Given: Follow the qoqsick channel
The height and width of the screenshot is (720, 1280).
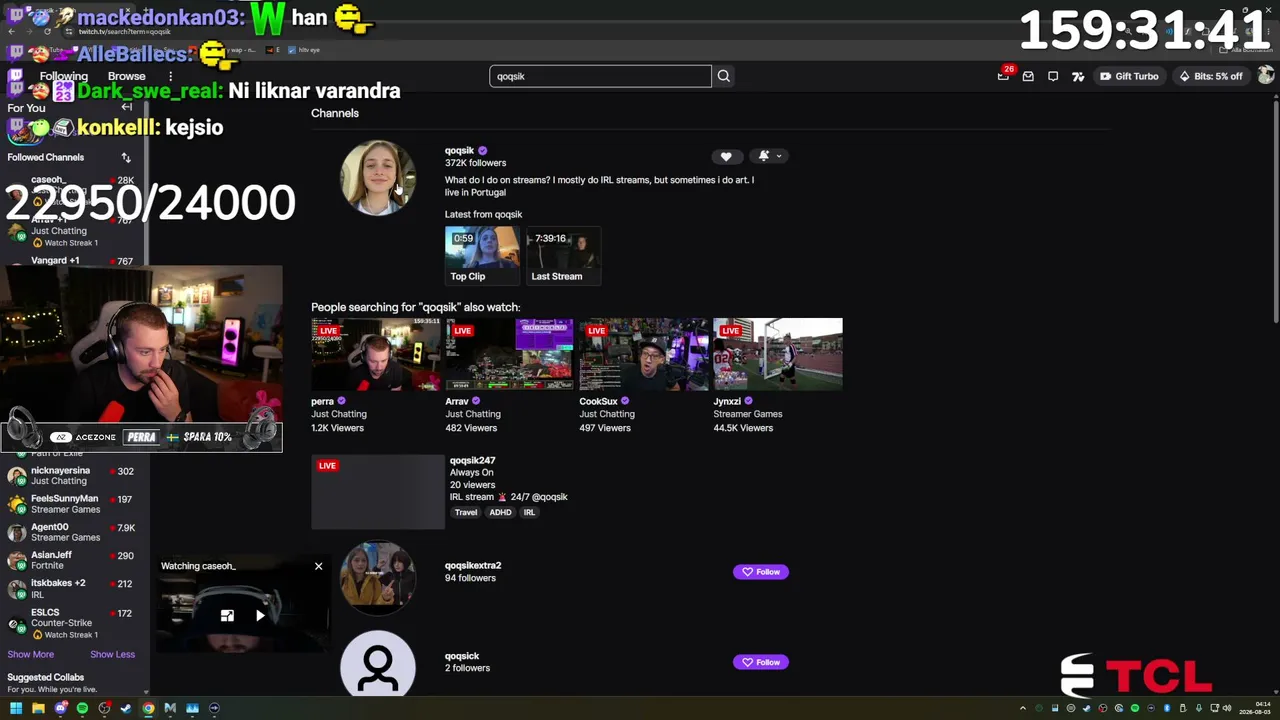Looking at the screenshot, I should (x=761, y=662).
